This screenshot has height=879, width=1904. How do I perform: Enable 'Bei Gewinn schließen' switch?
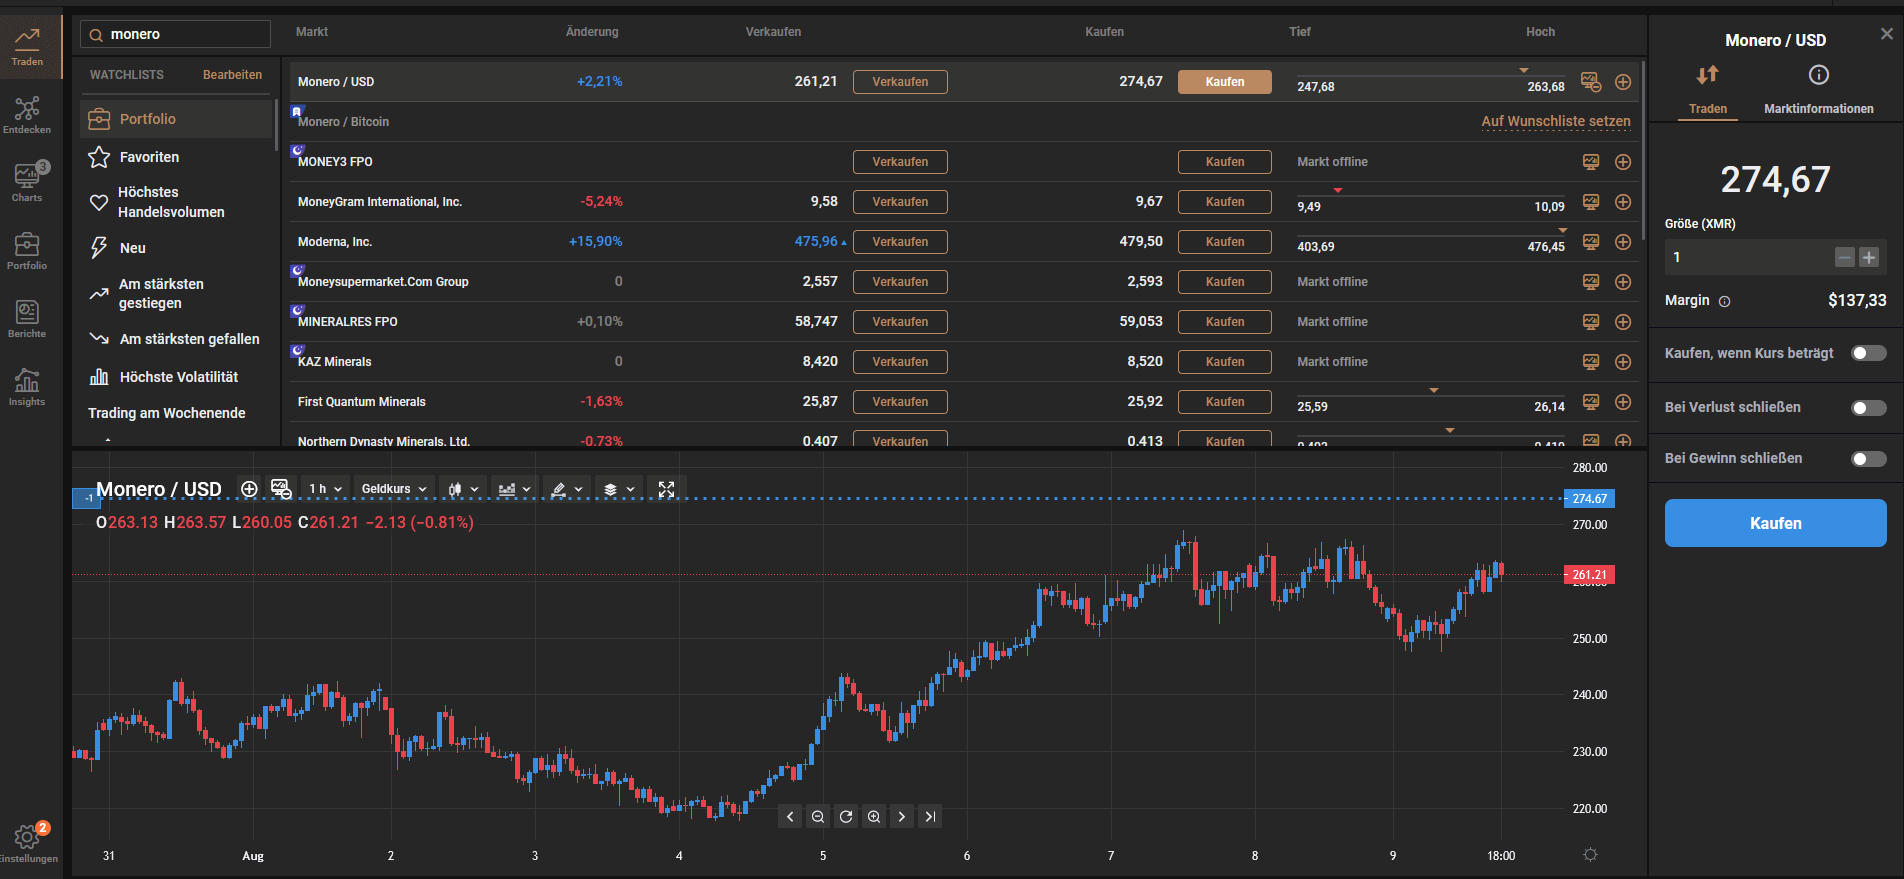coord(1869,459)
